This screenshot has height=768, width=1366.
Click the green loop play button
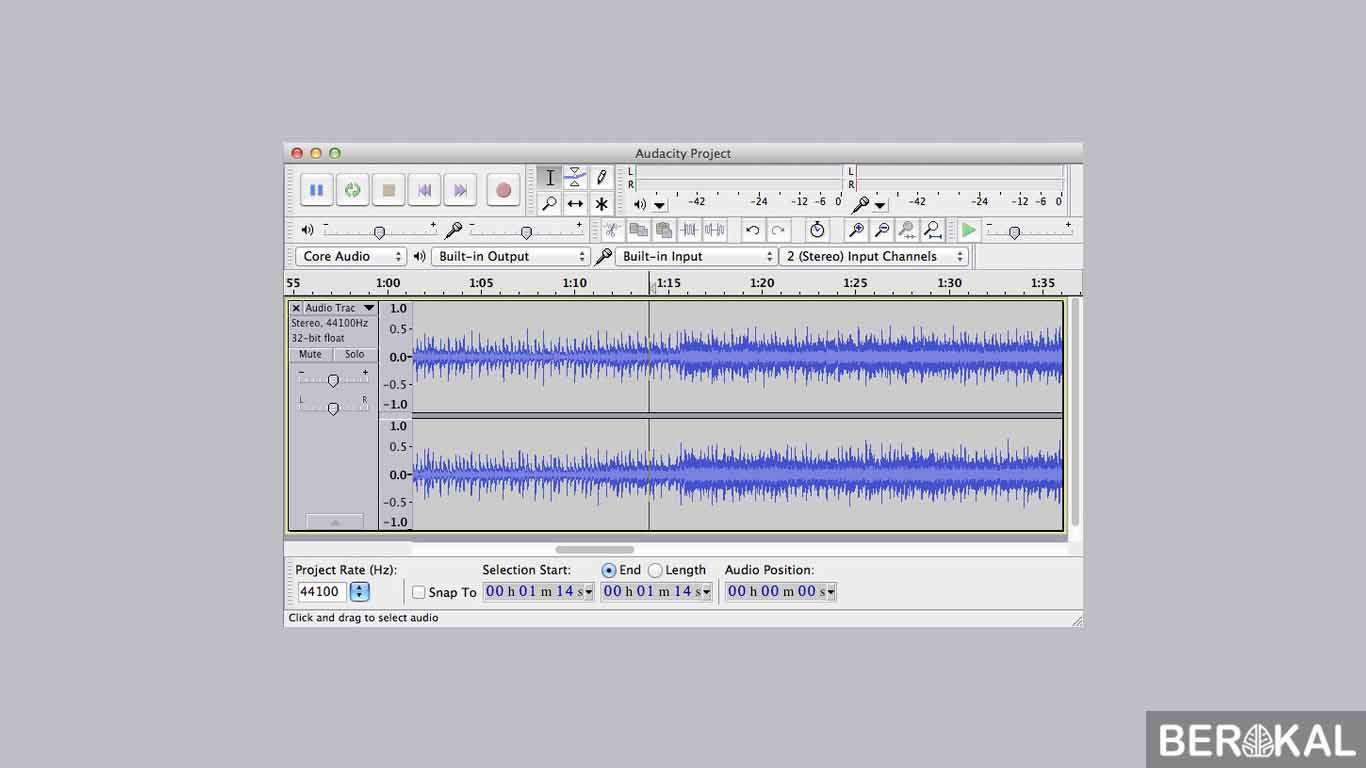352,190
